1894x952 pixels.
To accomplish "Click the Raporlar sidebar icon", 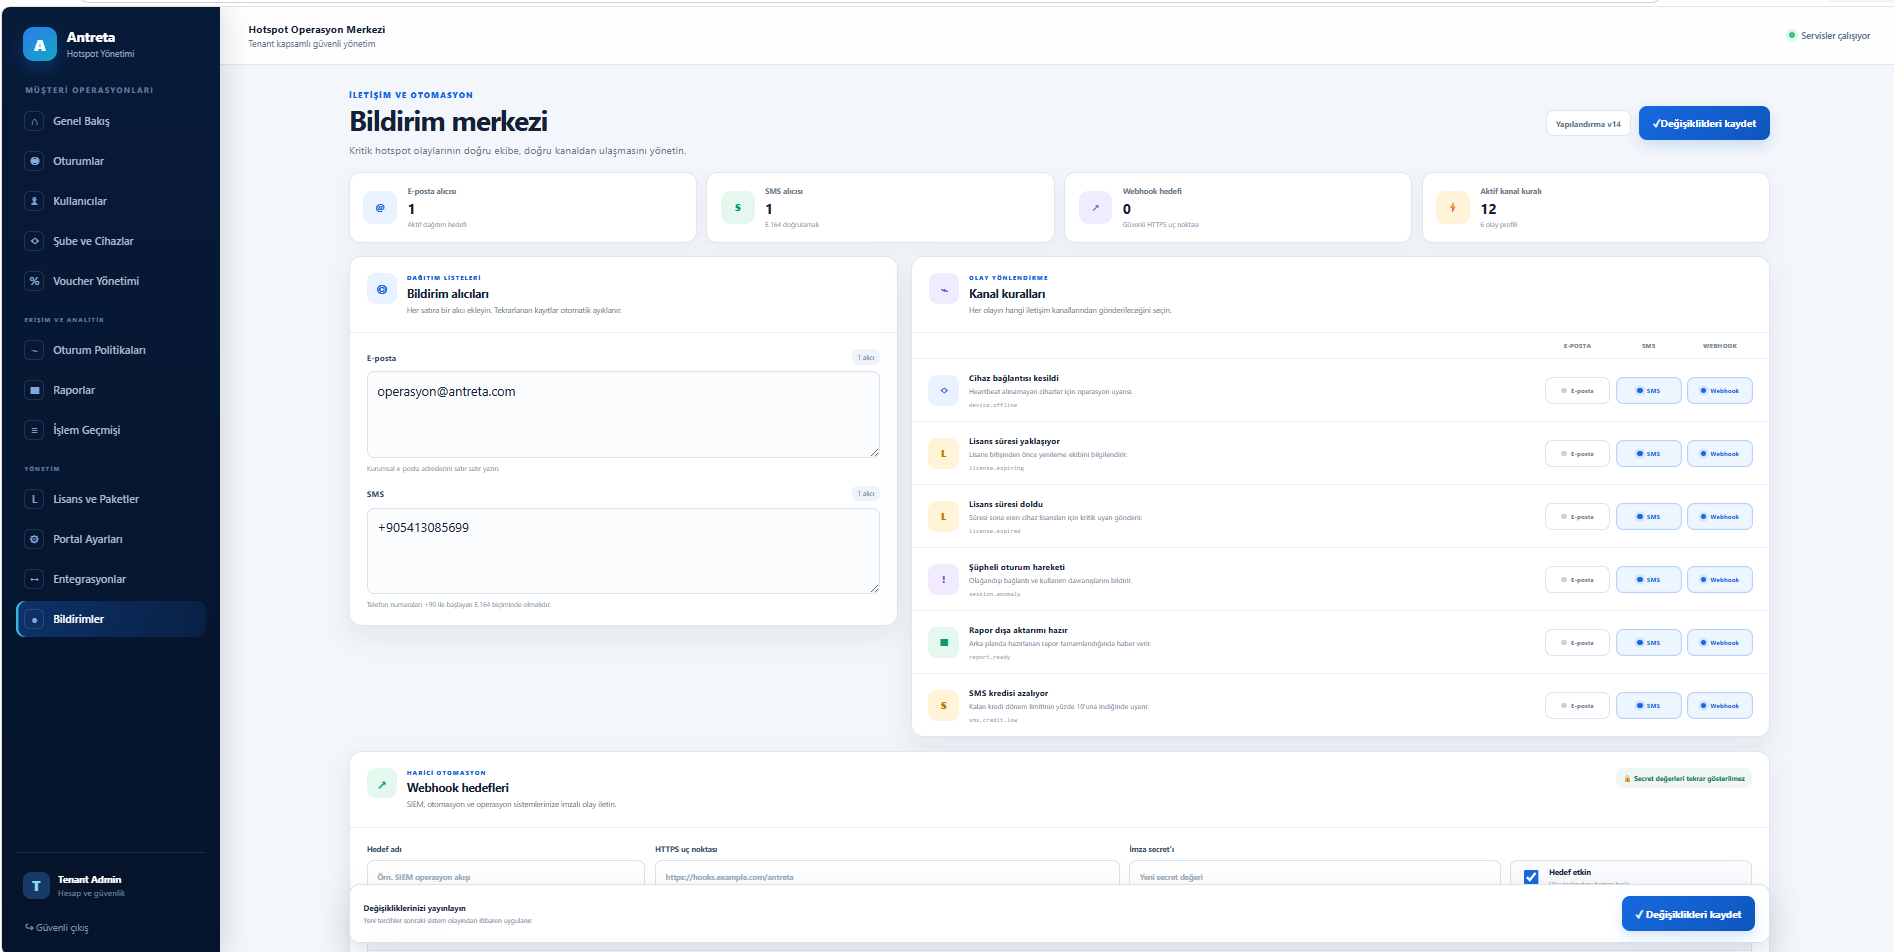I will [x=35, y=390].
